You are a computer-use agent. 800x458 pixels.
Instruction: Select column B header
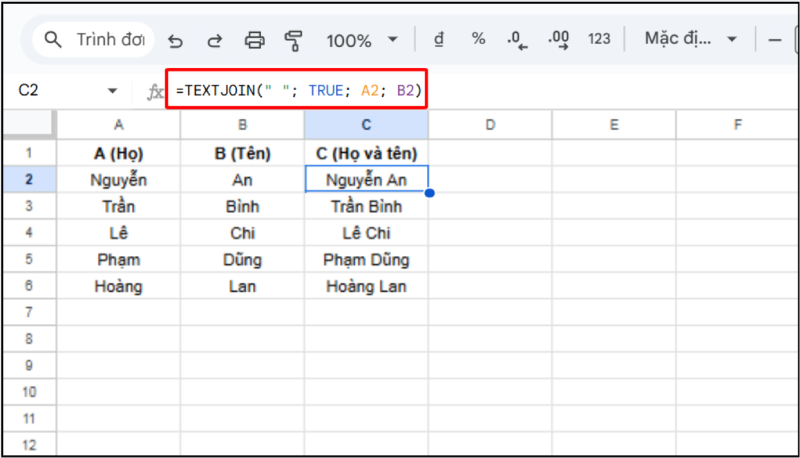tap(242, 124)
